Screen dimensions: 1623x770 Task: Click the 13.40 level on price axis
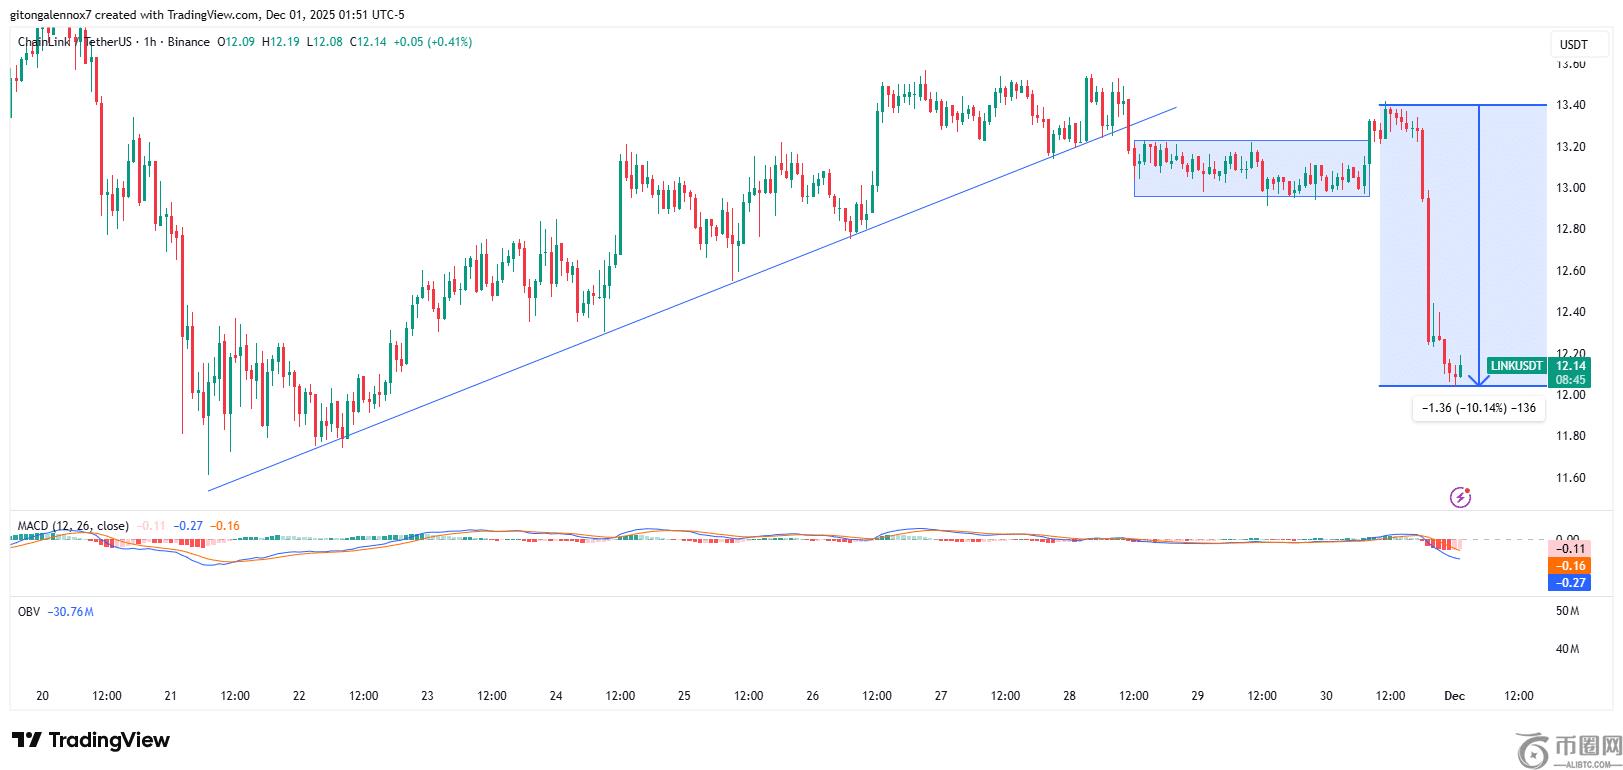coord(1571,105)
